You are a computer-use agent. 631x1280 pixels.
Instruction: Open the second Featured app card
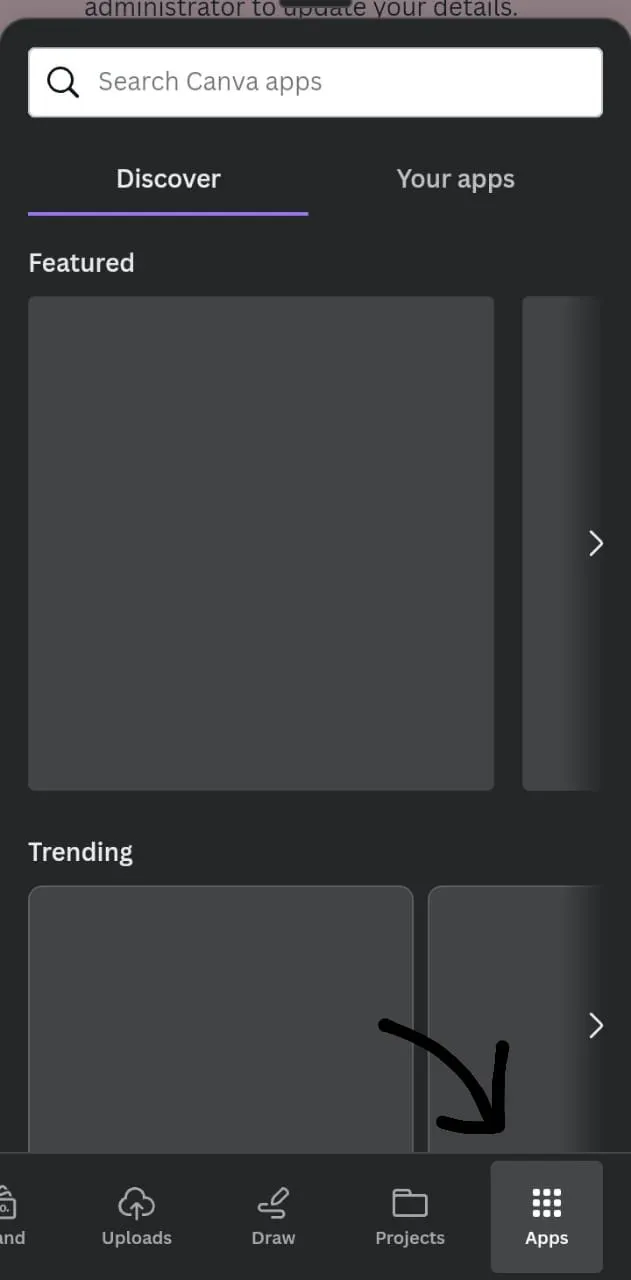pos(562,543)
